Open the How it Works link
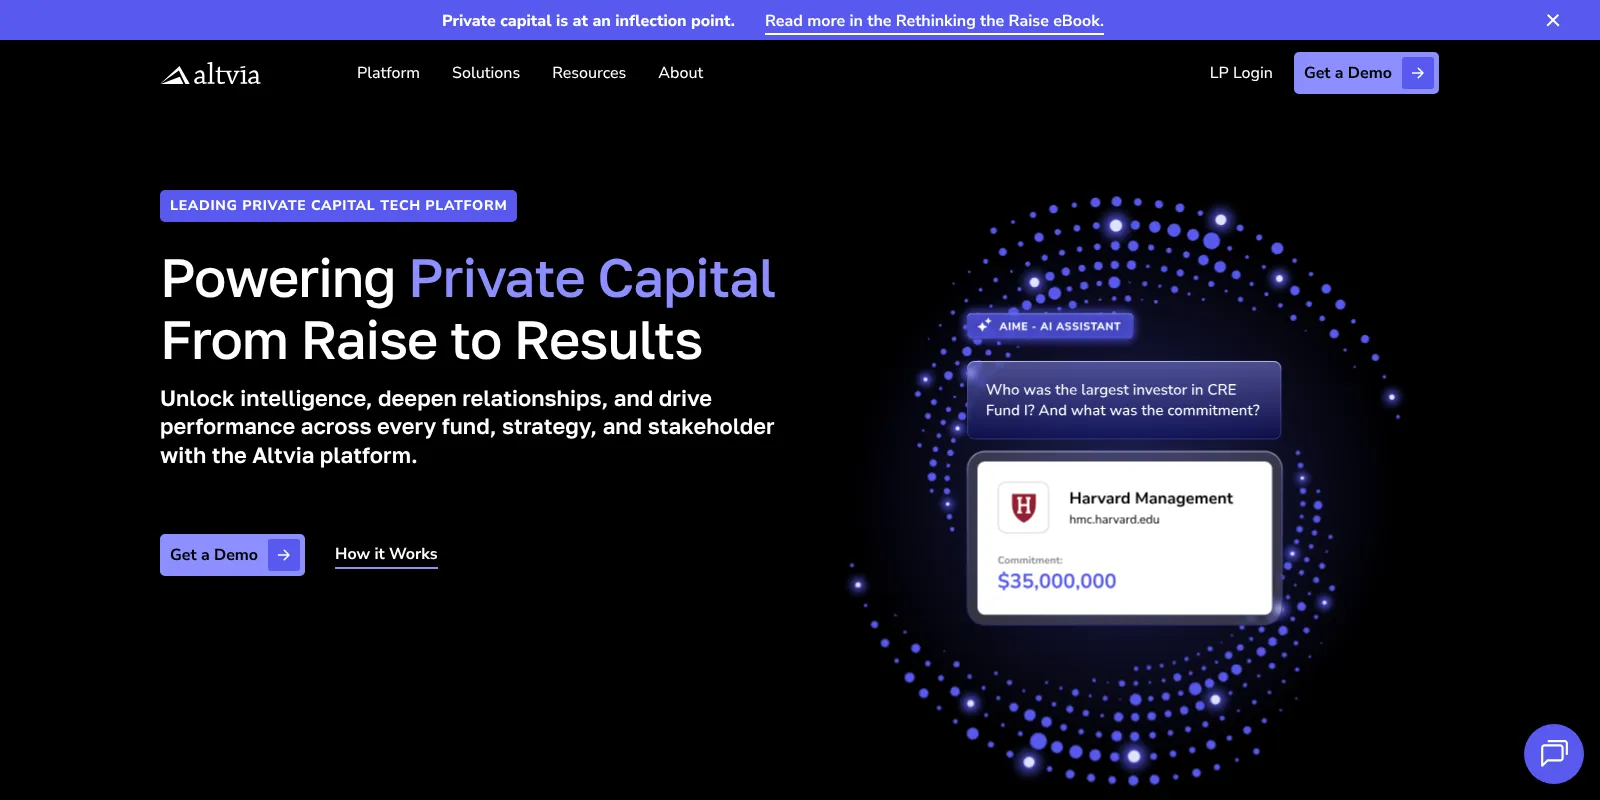1600x800 pixels. [386, 555]
